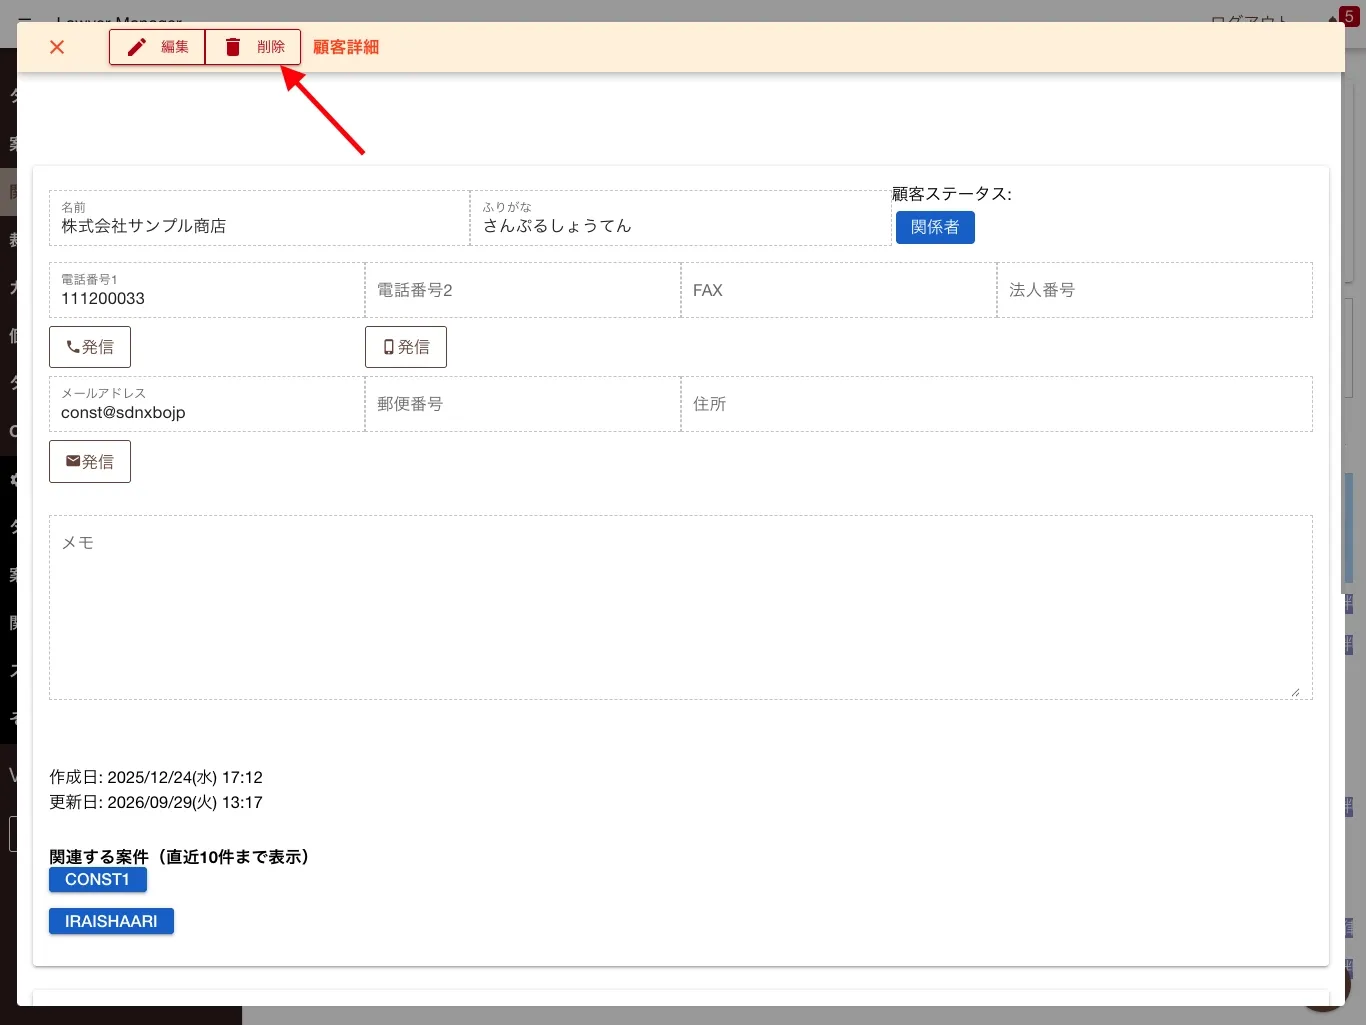Image resolution: width=1366 pixels, height=1025 pixels.
Task: Click the 関係者 status chip
Action: click(x=935, y=227)
